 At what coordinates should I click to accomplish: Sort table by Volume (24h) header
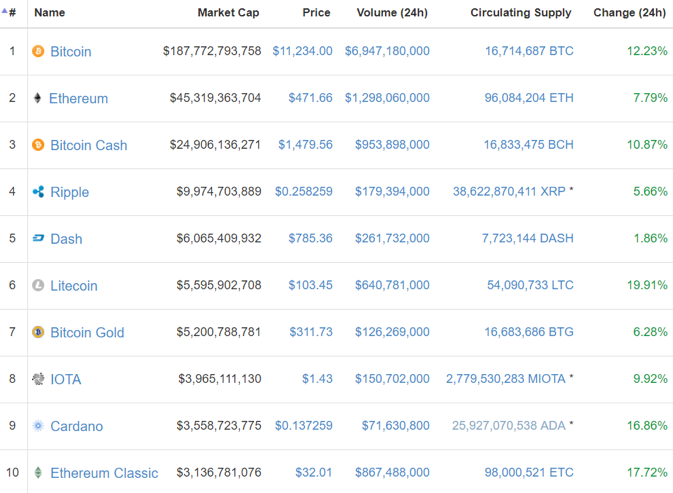pos(392,12)
